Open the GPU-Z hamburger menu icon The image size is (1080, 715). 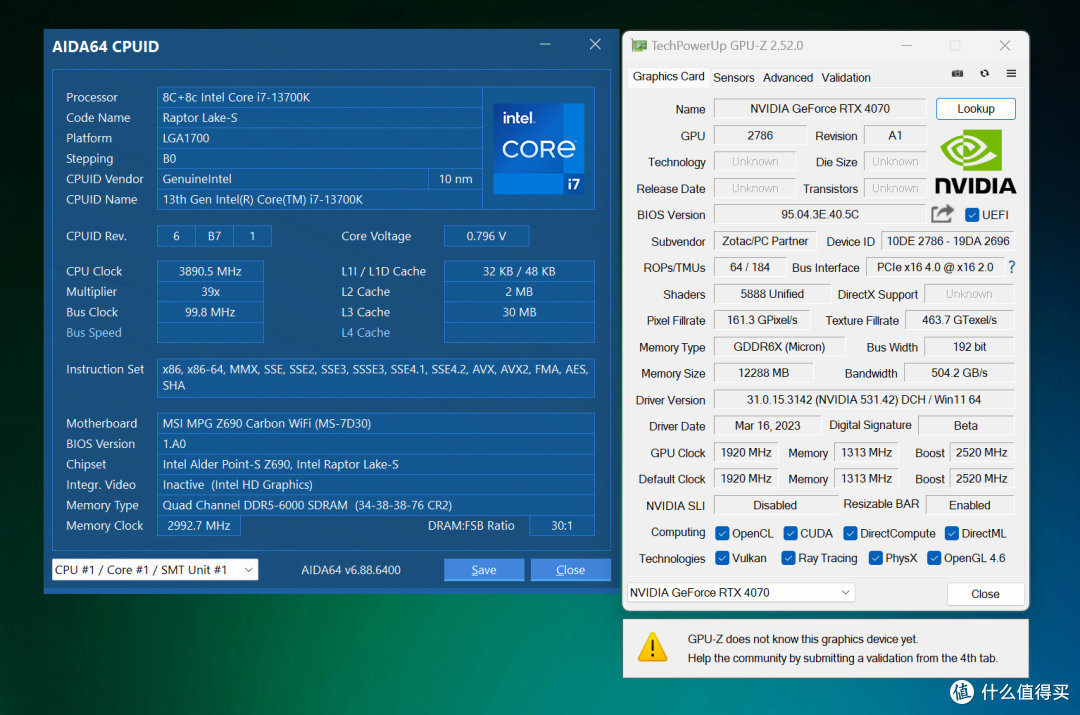tap(1011, 74)
